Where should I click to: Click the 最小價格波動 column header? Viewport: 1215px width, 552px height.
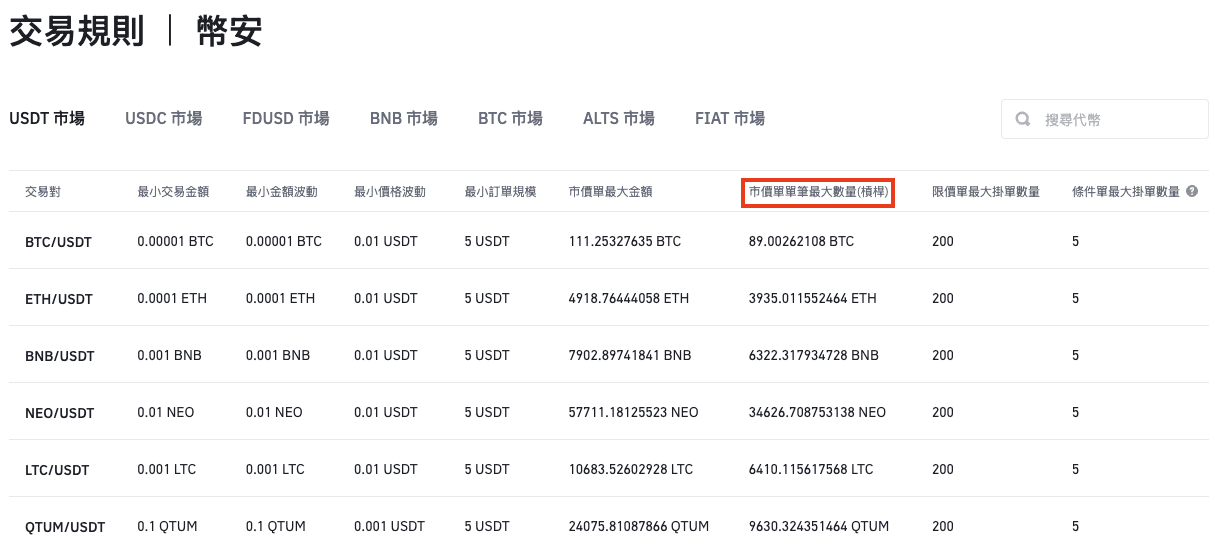point(390,191)
